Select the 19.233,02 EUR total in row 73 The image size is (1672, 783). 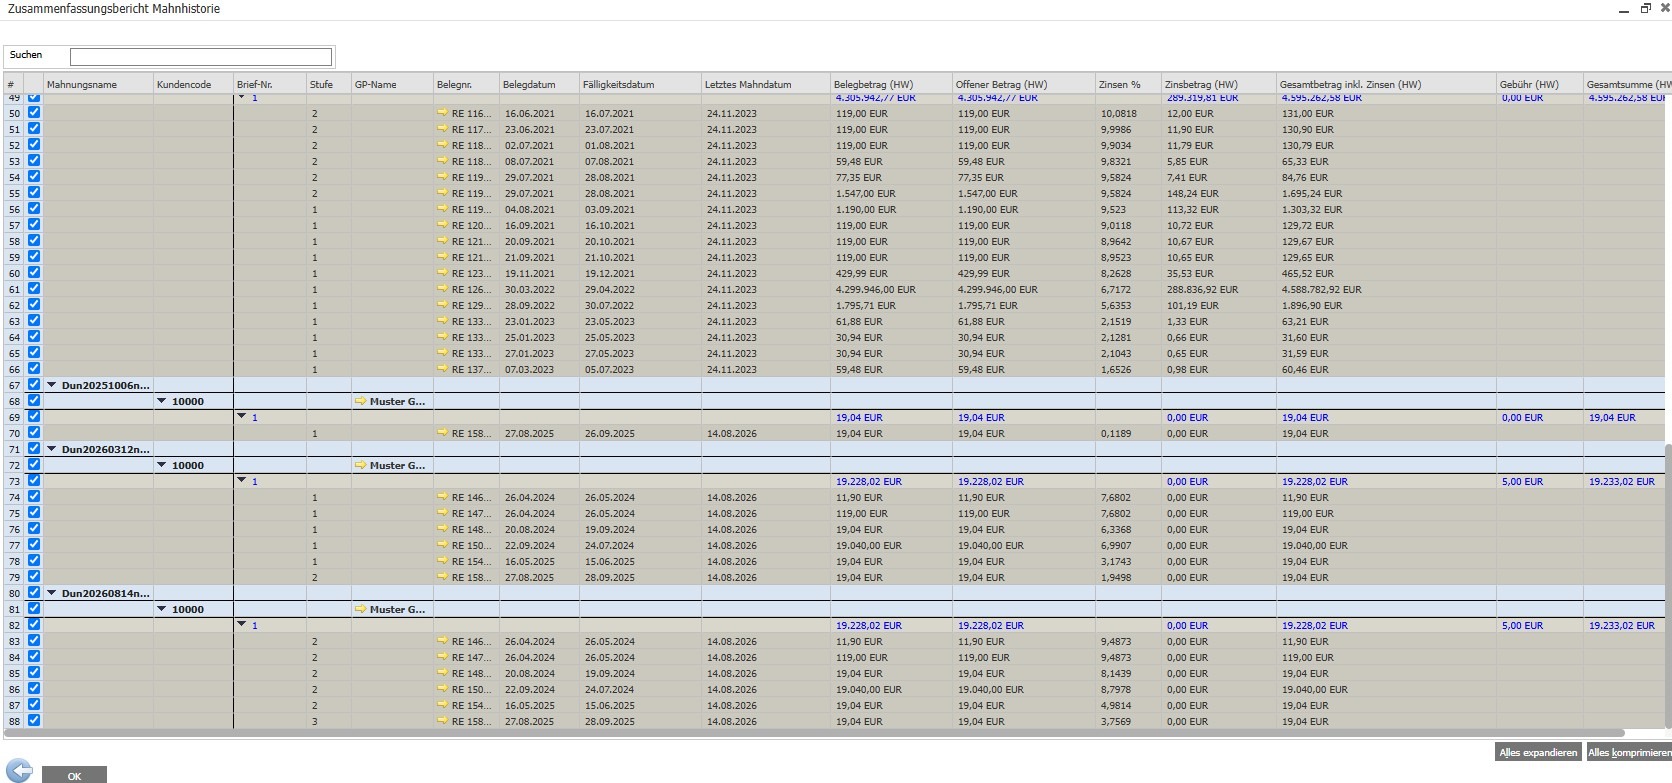coord(1626,481)
